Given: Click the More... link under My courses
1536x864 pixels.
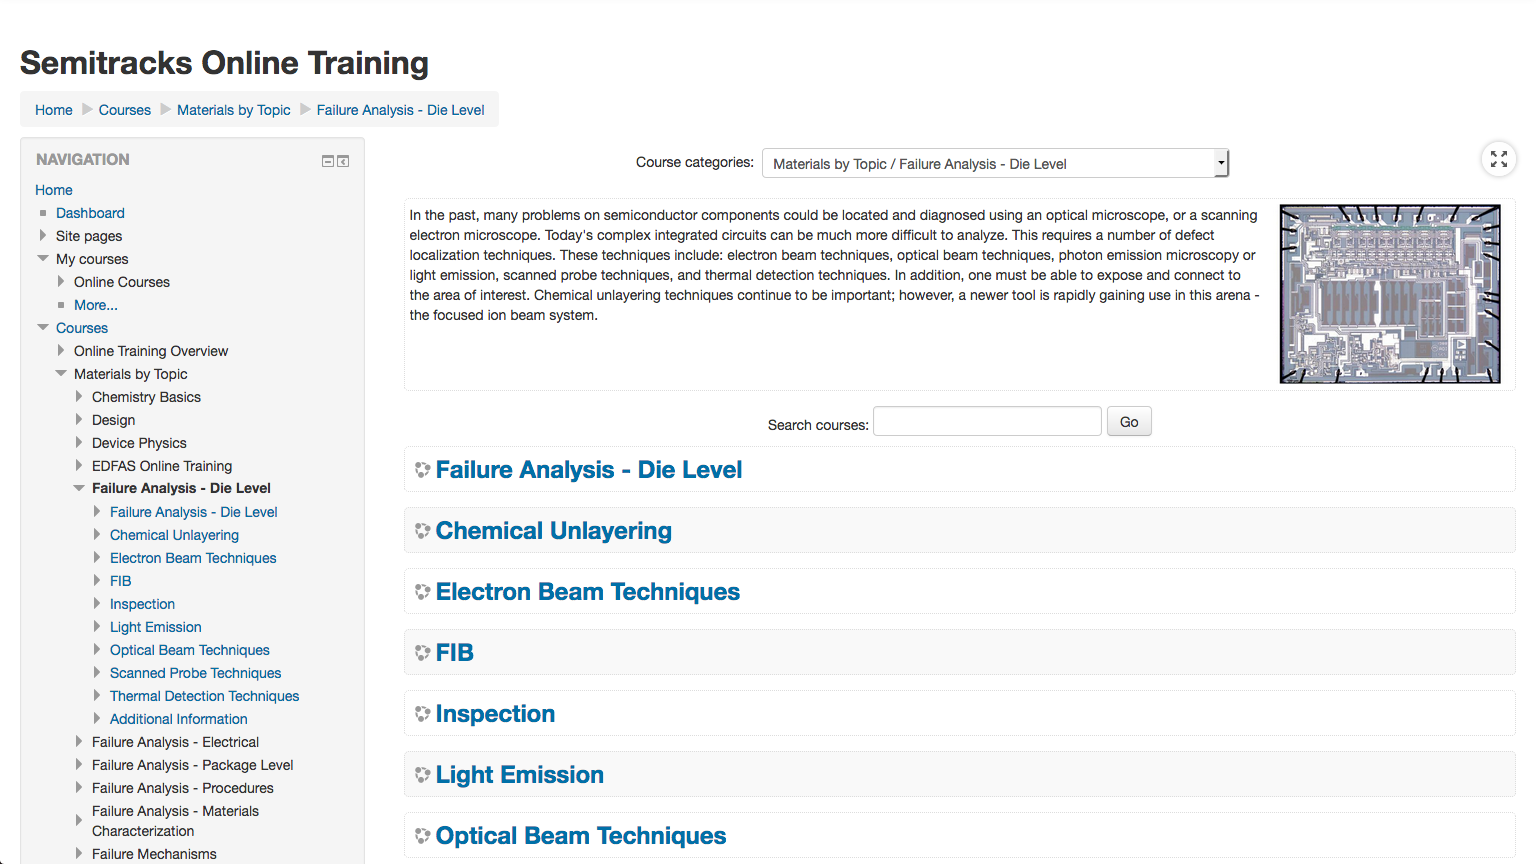Looking at the screenshot, I should (96, 305).
